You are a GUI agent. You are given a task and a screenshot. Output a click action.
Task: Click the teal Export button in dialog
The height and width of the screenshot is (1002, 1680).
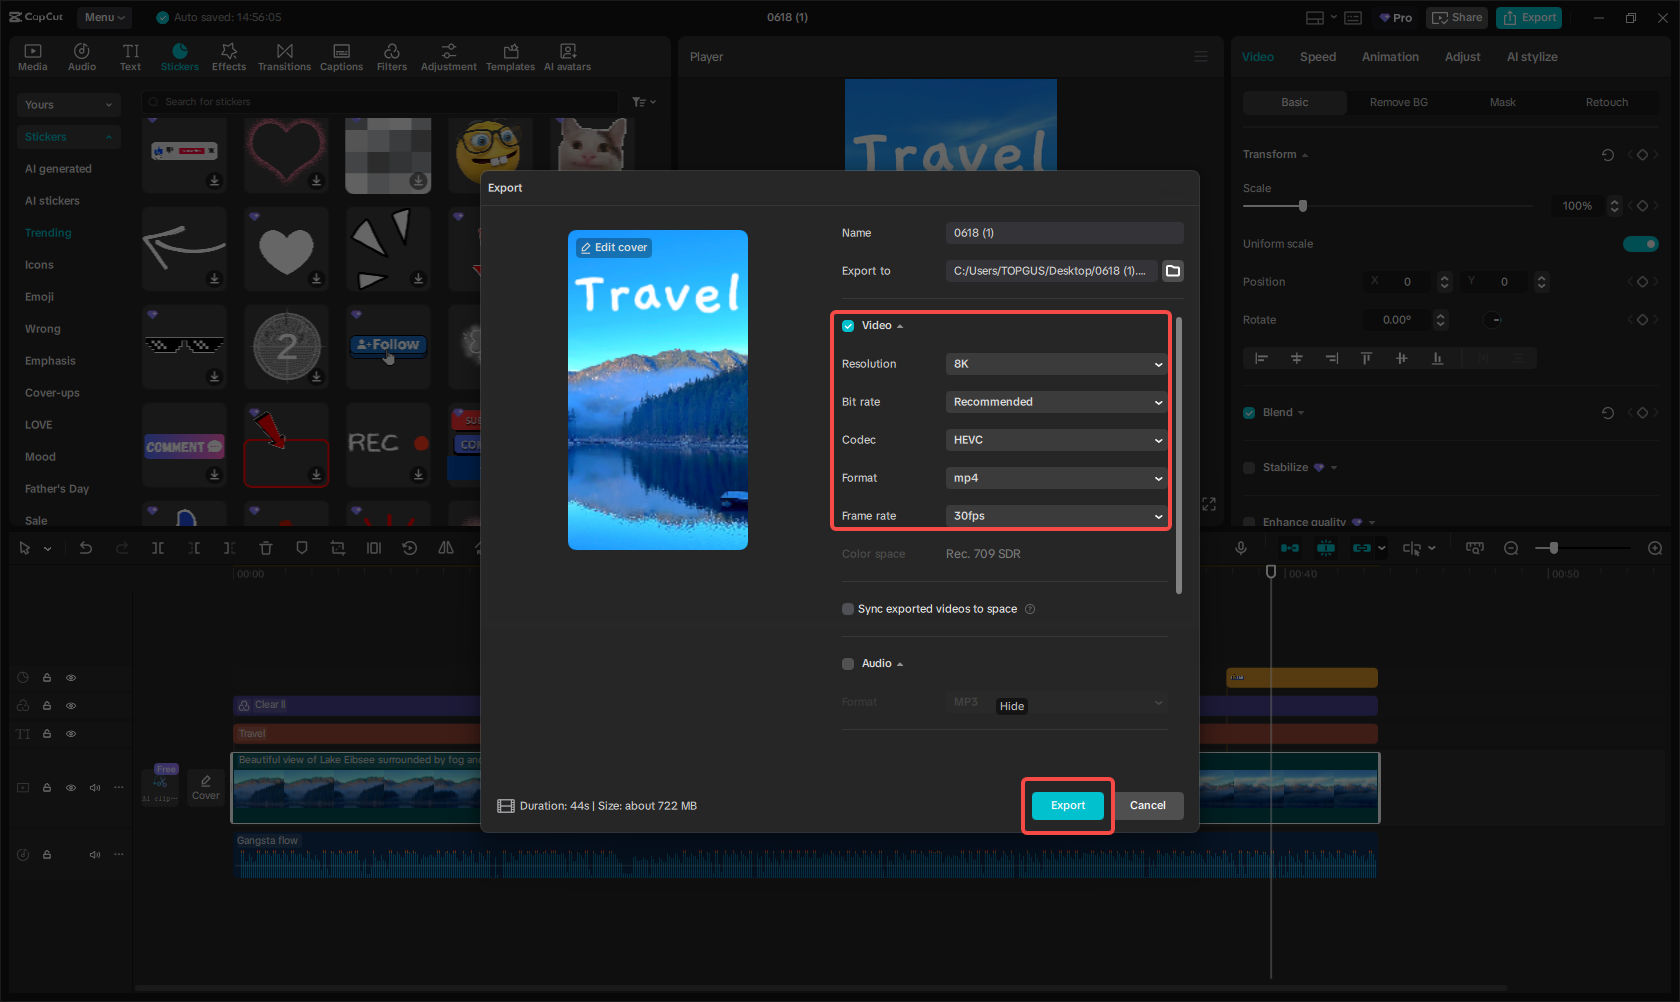click(x=1067, y=806)
